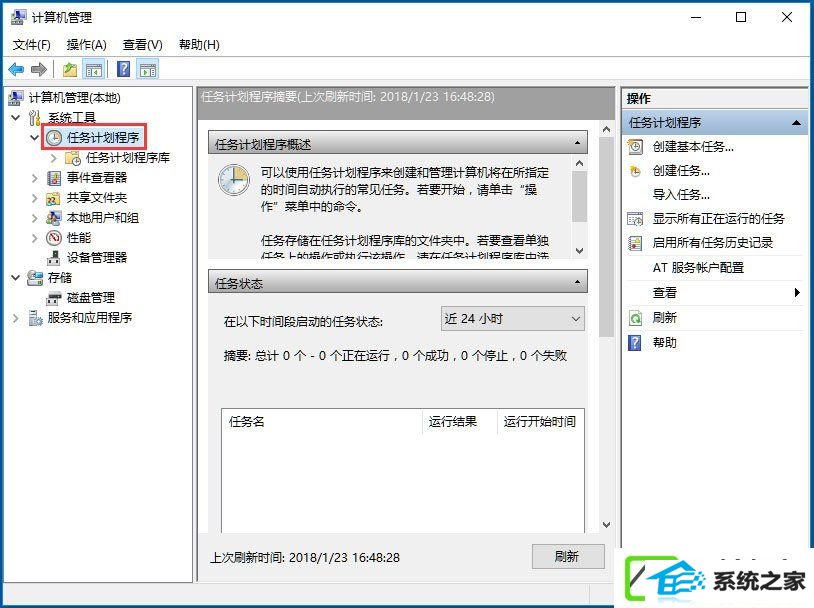Toggle the show/hide console tree icon

point(94,69)
